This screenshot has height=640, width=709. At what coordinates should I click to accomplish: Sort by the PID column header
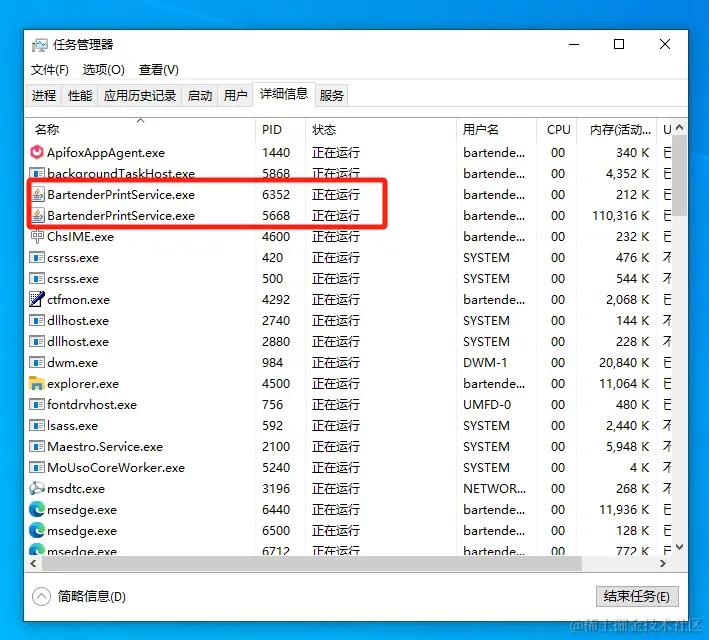click(280, 129)
